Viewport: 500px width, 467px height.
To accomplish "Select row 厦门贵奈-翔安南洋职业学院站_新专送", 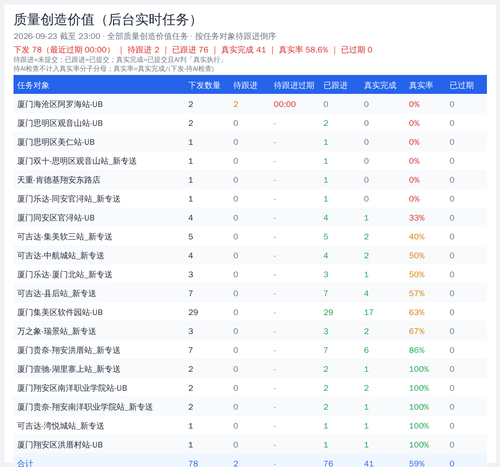I will pyautogui.click(x=250, y=407).
